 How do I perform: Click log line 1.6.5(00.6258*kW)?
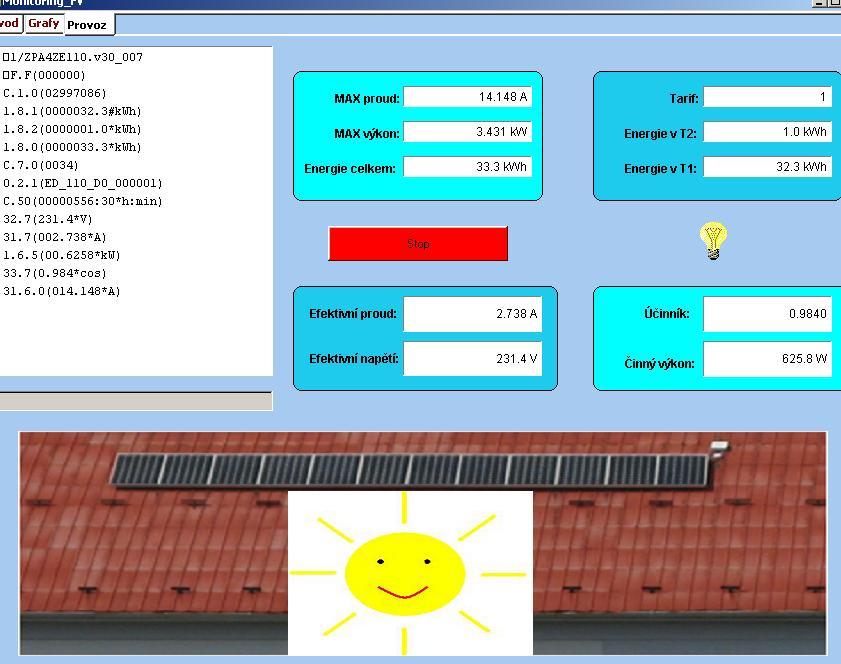(x=62, y=255)
